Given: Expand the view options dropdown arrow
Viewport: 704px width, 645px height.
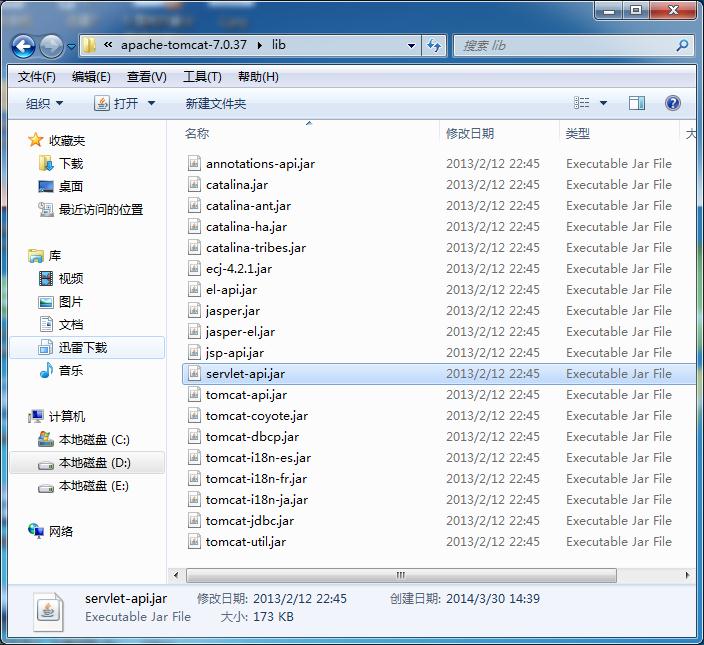Looking at the screenshot, I should coord(604,103).
